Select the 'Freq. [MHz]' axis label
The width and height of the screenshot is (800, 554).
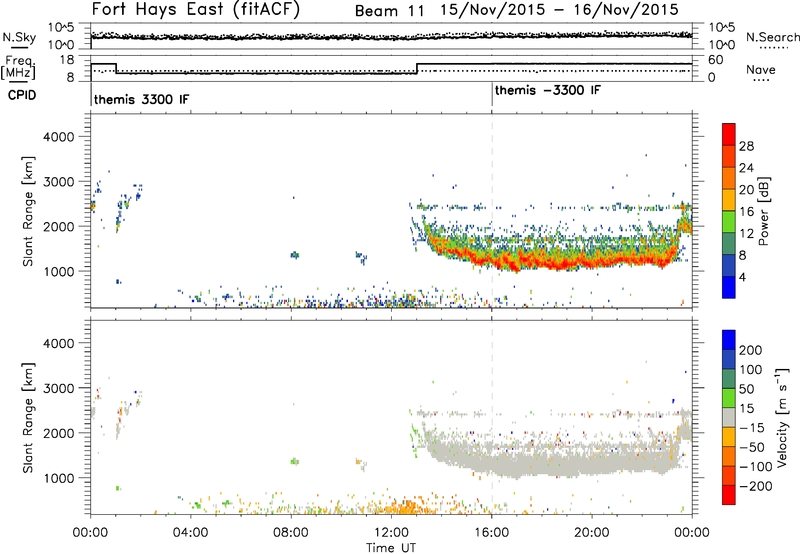(x=18, y=67)
